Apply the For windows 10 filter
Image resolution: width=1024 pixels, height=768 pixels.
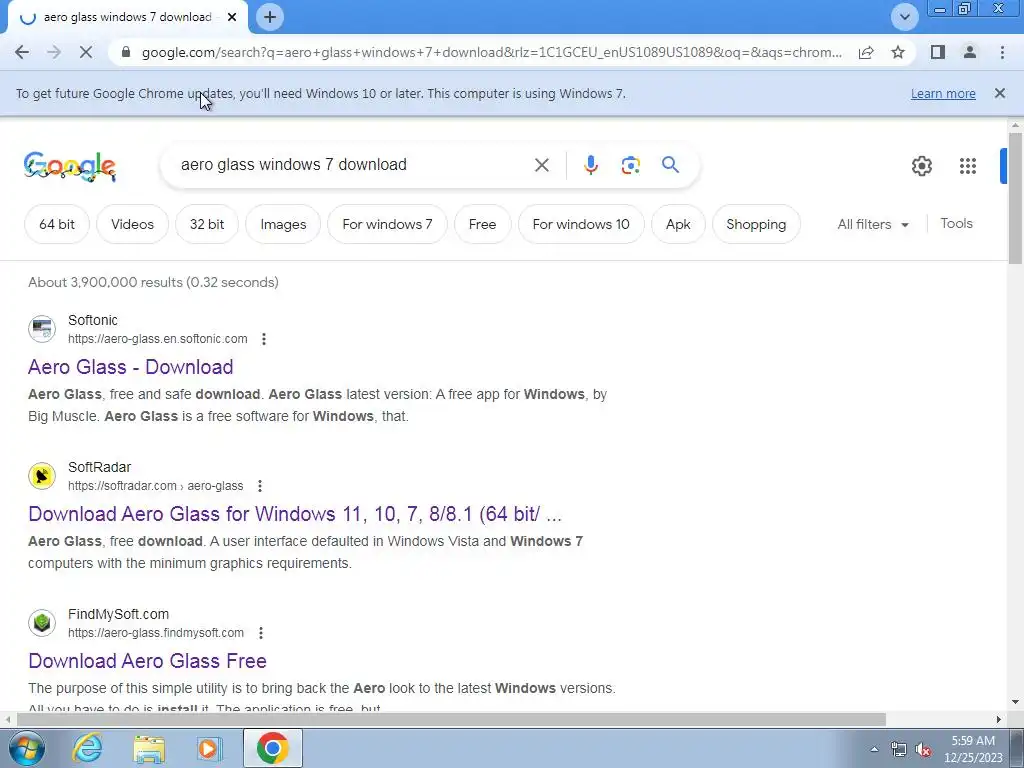coord(581,224)
